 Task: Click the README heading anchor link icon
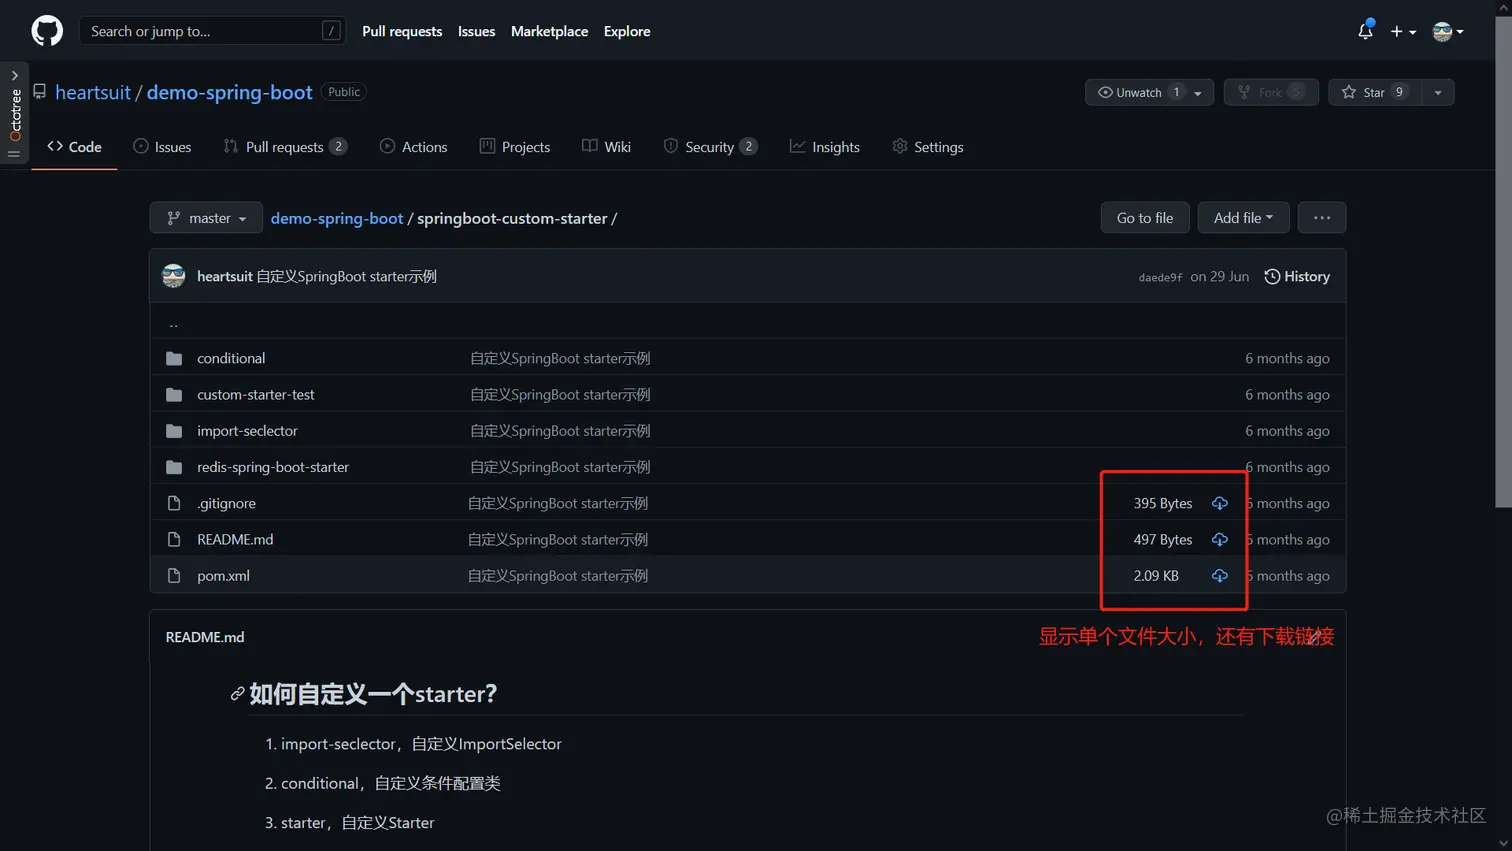237,693
